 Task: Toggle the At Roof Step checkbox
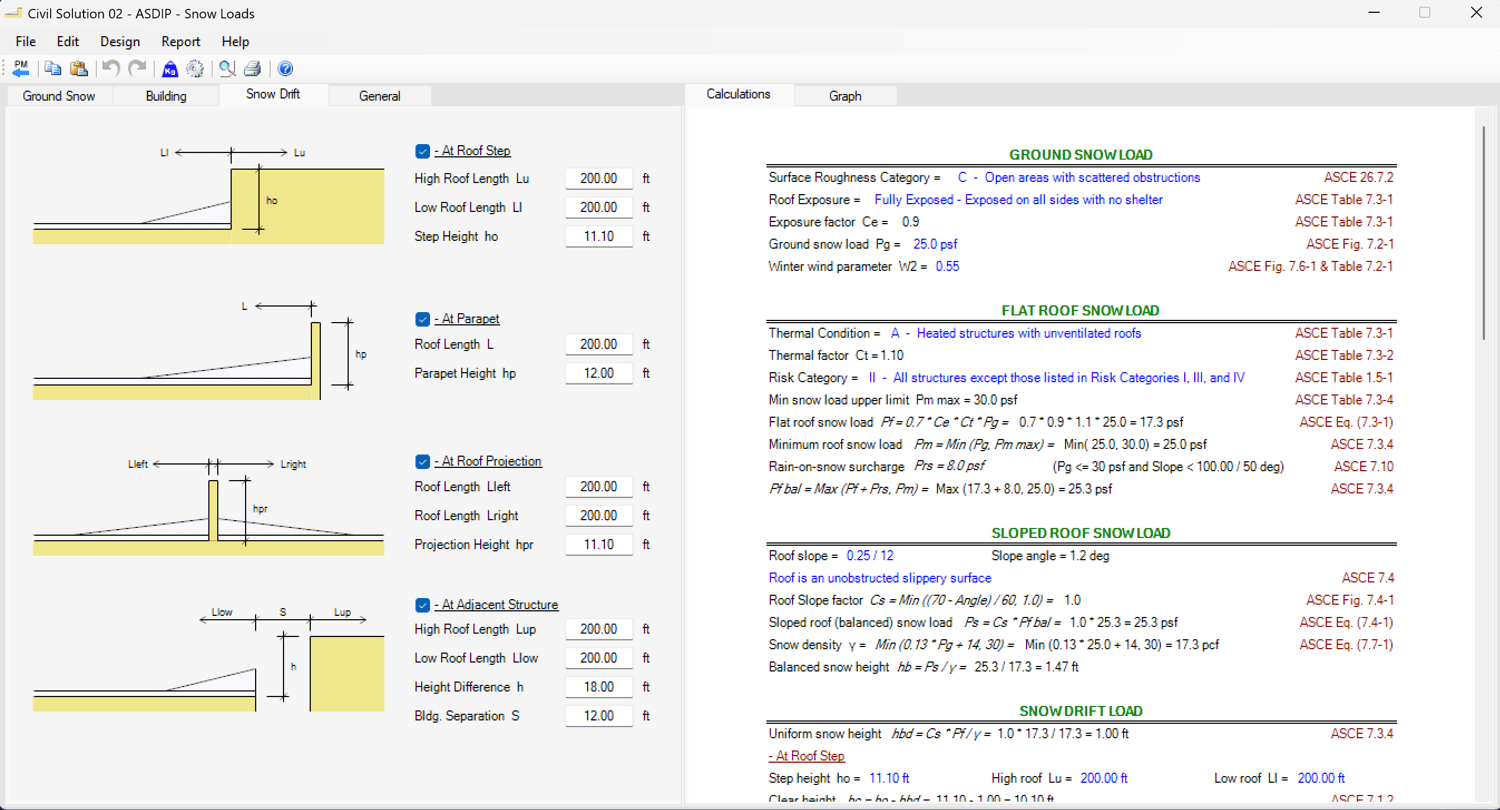pyautogui.click(x=423, y=151)
